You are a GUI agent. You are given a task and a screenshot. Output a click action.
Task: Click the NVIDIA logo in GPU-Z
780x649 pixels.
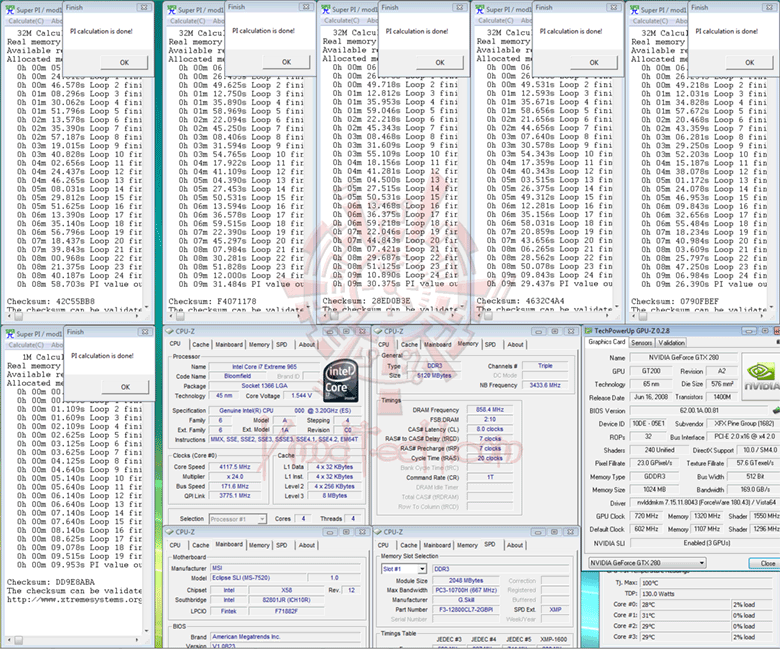pos(761,375)
